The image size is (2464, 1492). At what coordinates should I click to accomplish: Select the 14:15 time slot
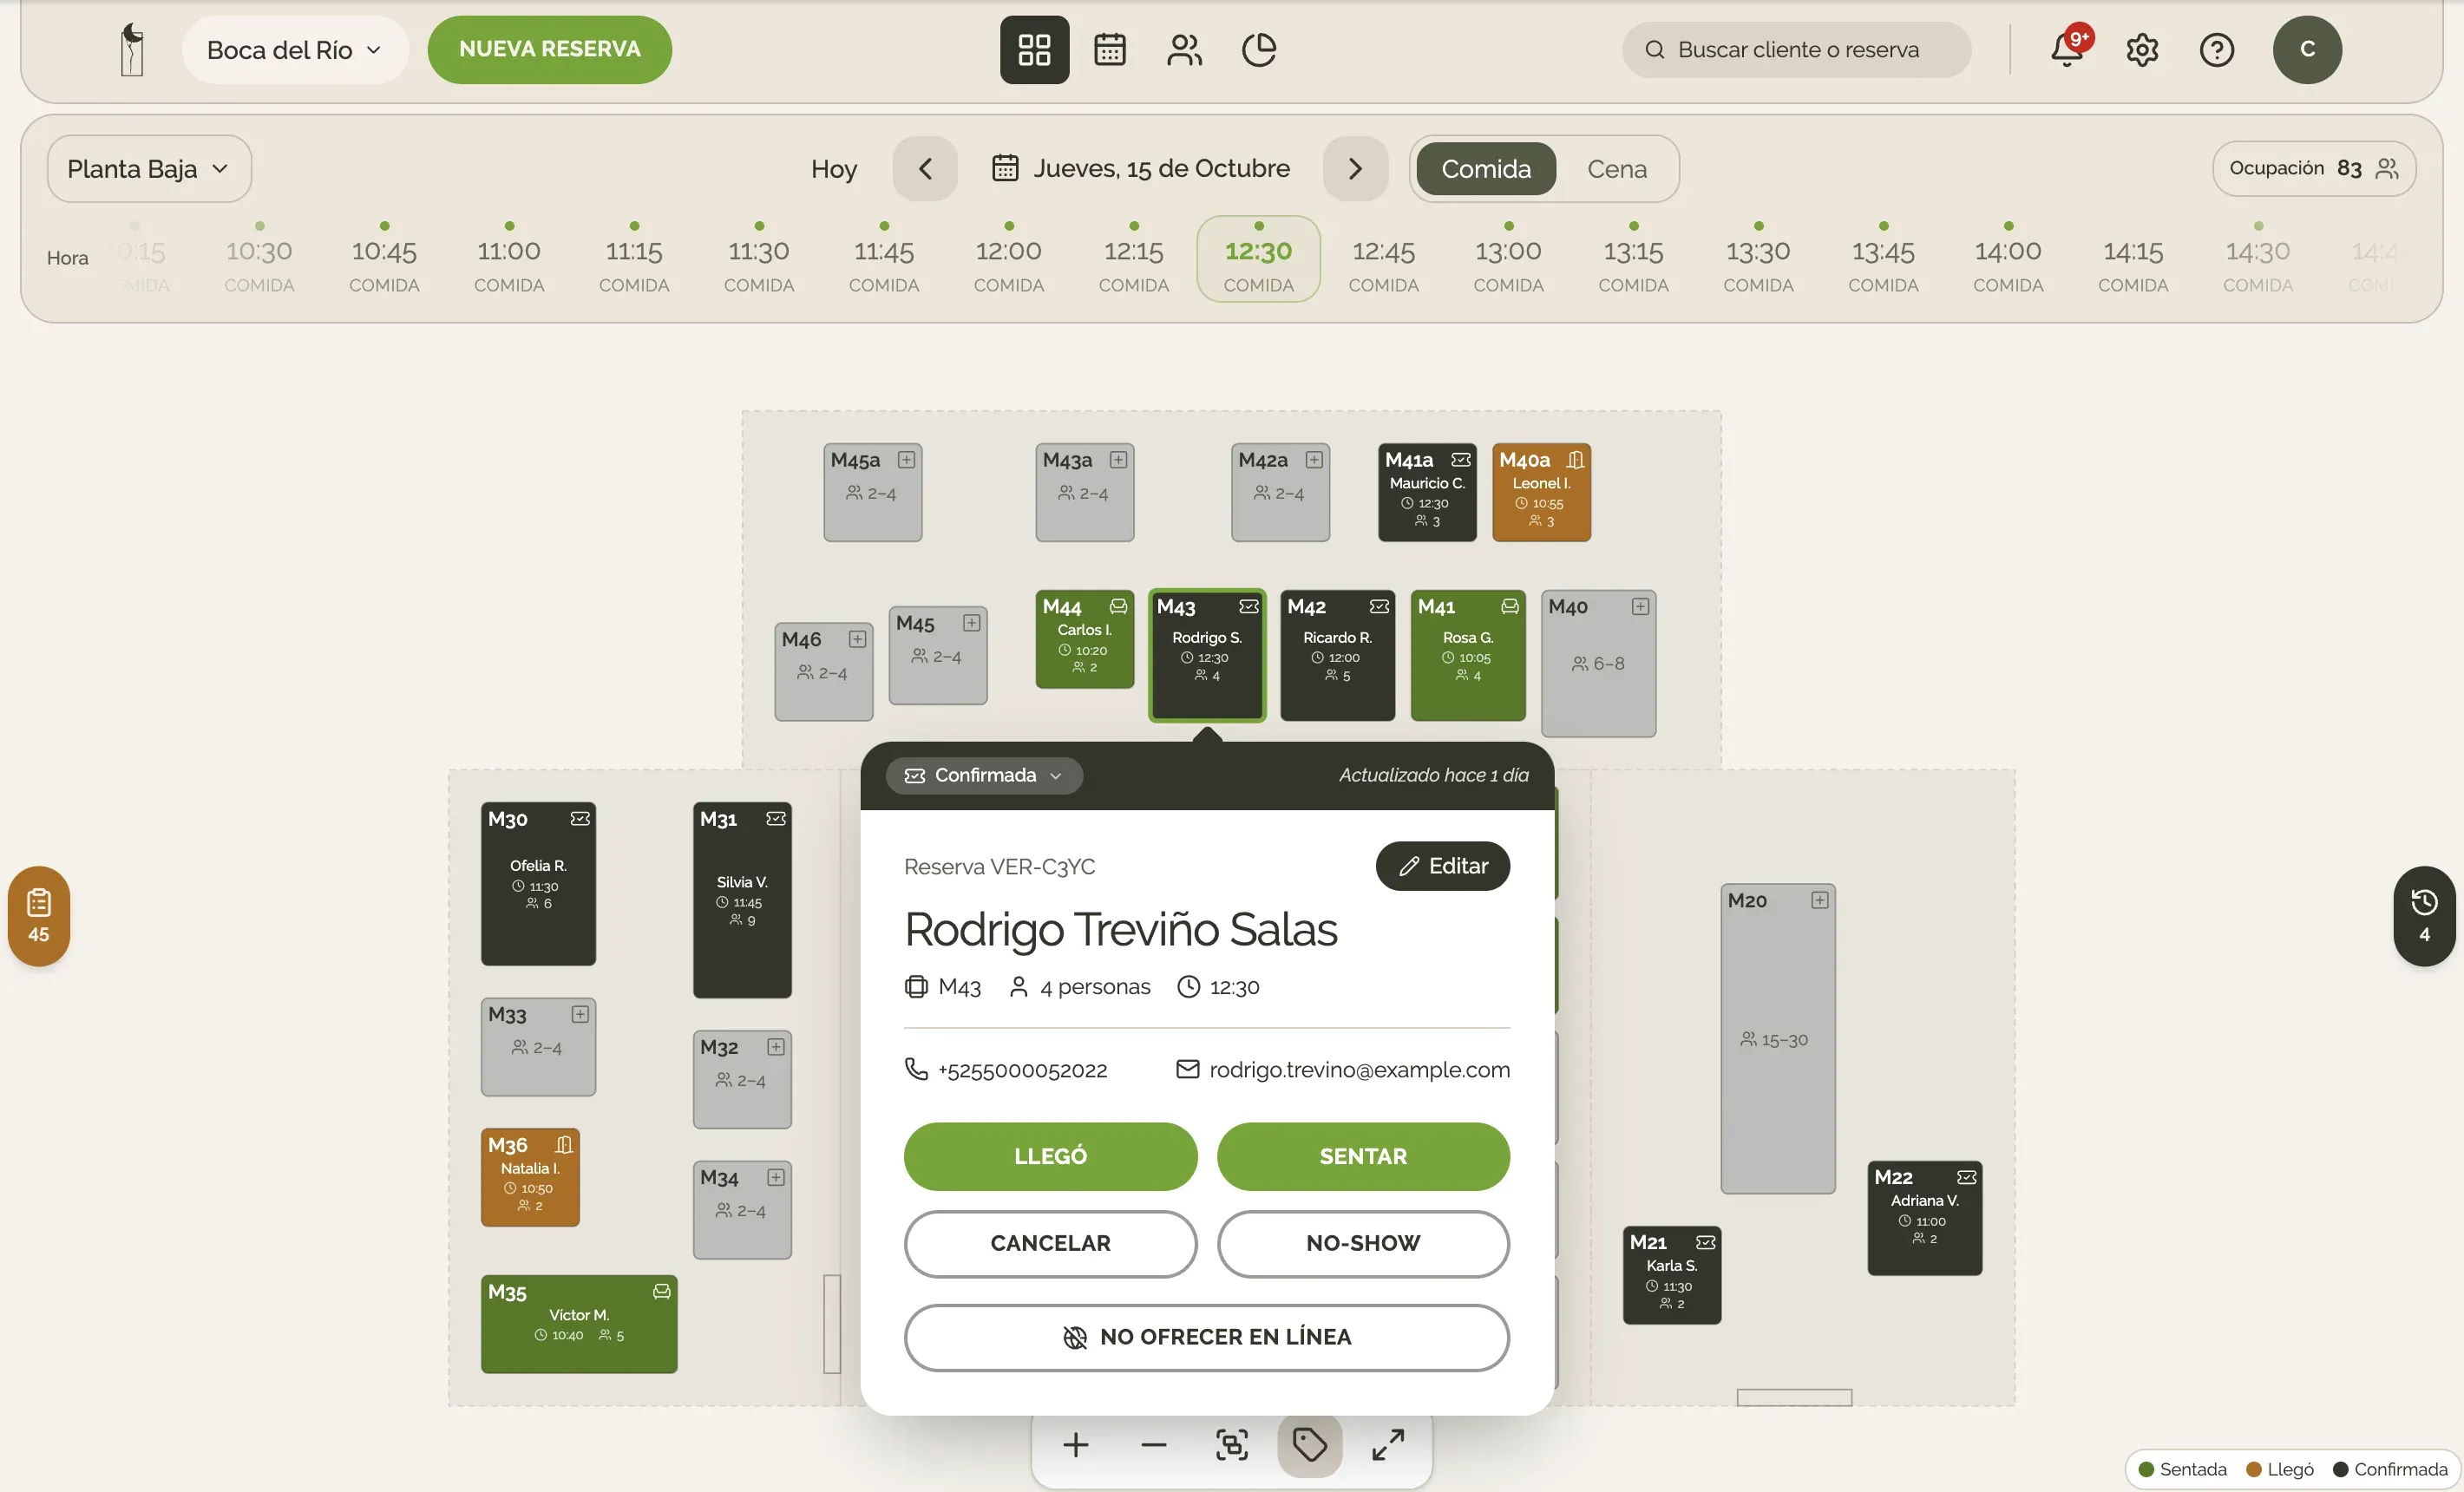[2132, 259]
